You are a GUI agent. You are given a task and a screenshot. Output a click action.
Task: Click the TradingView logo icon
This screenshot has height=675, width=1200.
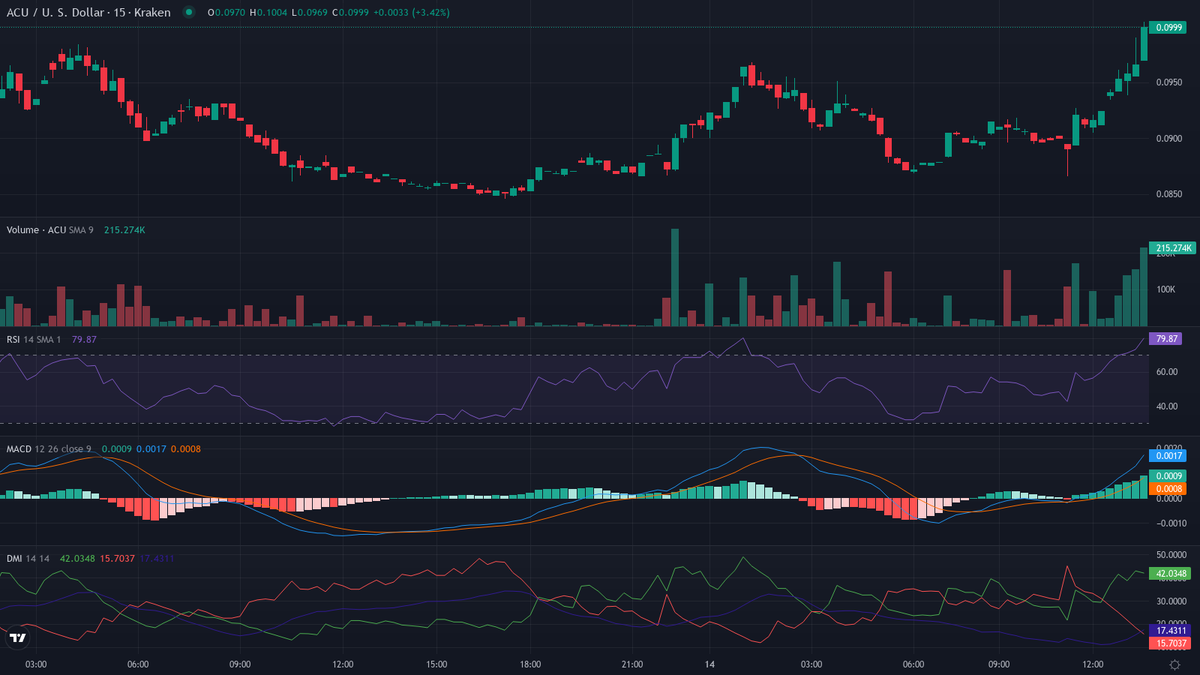[17, 638]
